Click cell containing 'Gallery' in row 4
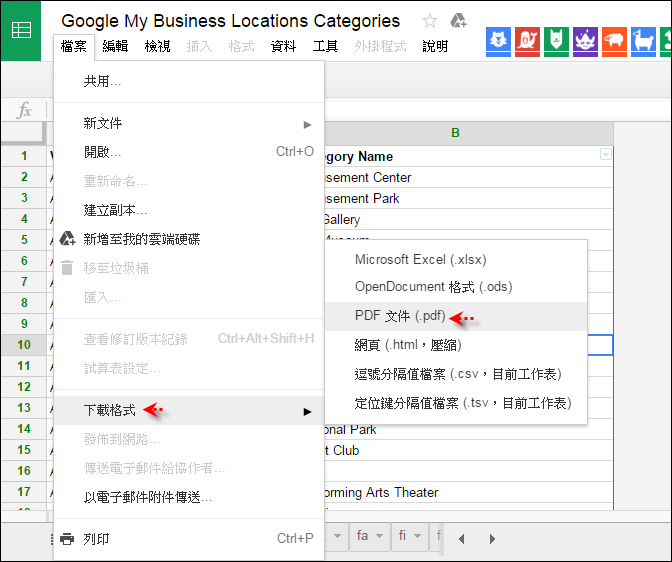The image size is (672, 562). (x=469, y=219)
